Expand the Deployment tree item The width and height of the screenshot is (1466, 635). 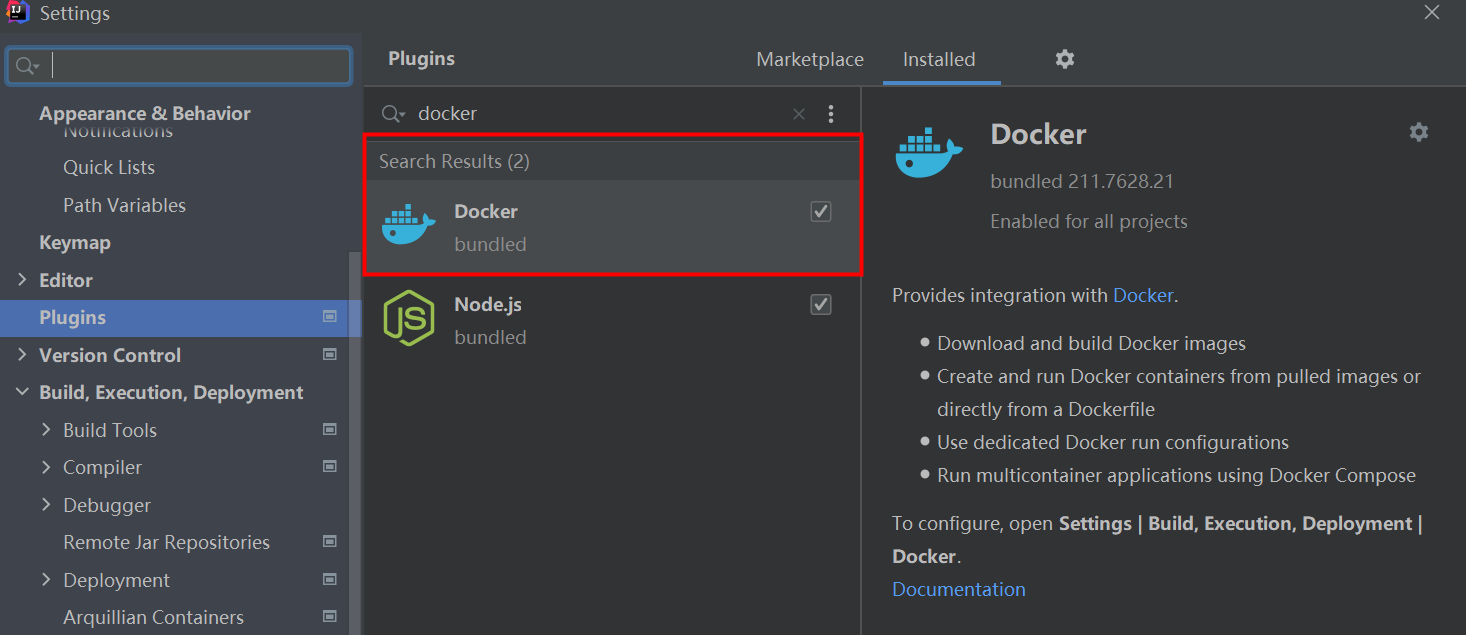[46, 579]
